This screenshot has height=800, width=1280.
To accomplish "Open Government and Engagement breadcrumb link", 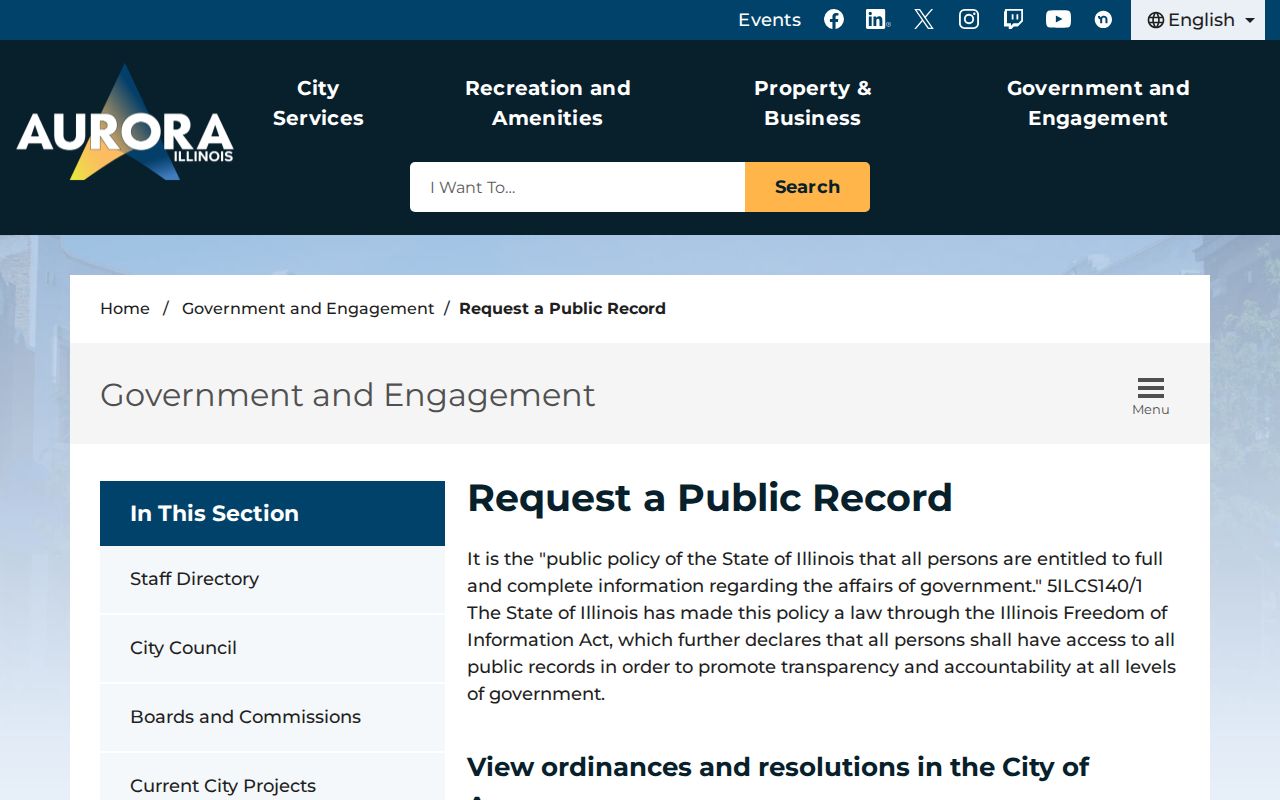I will point(308,308).
